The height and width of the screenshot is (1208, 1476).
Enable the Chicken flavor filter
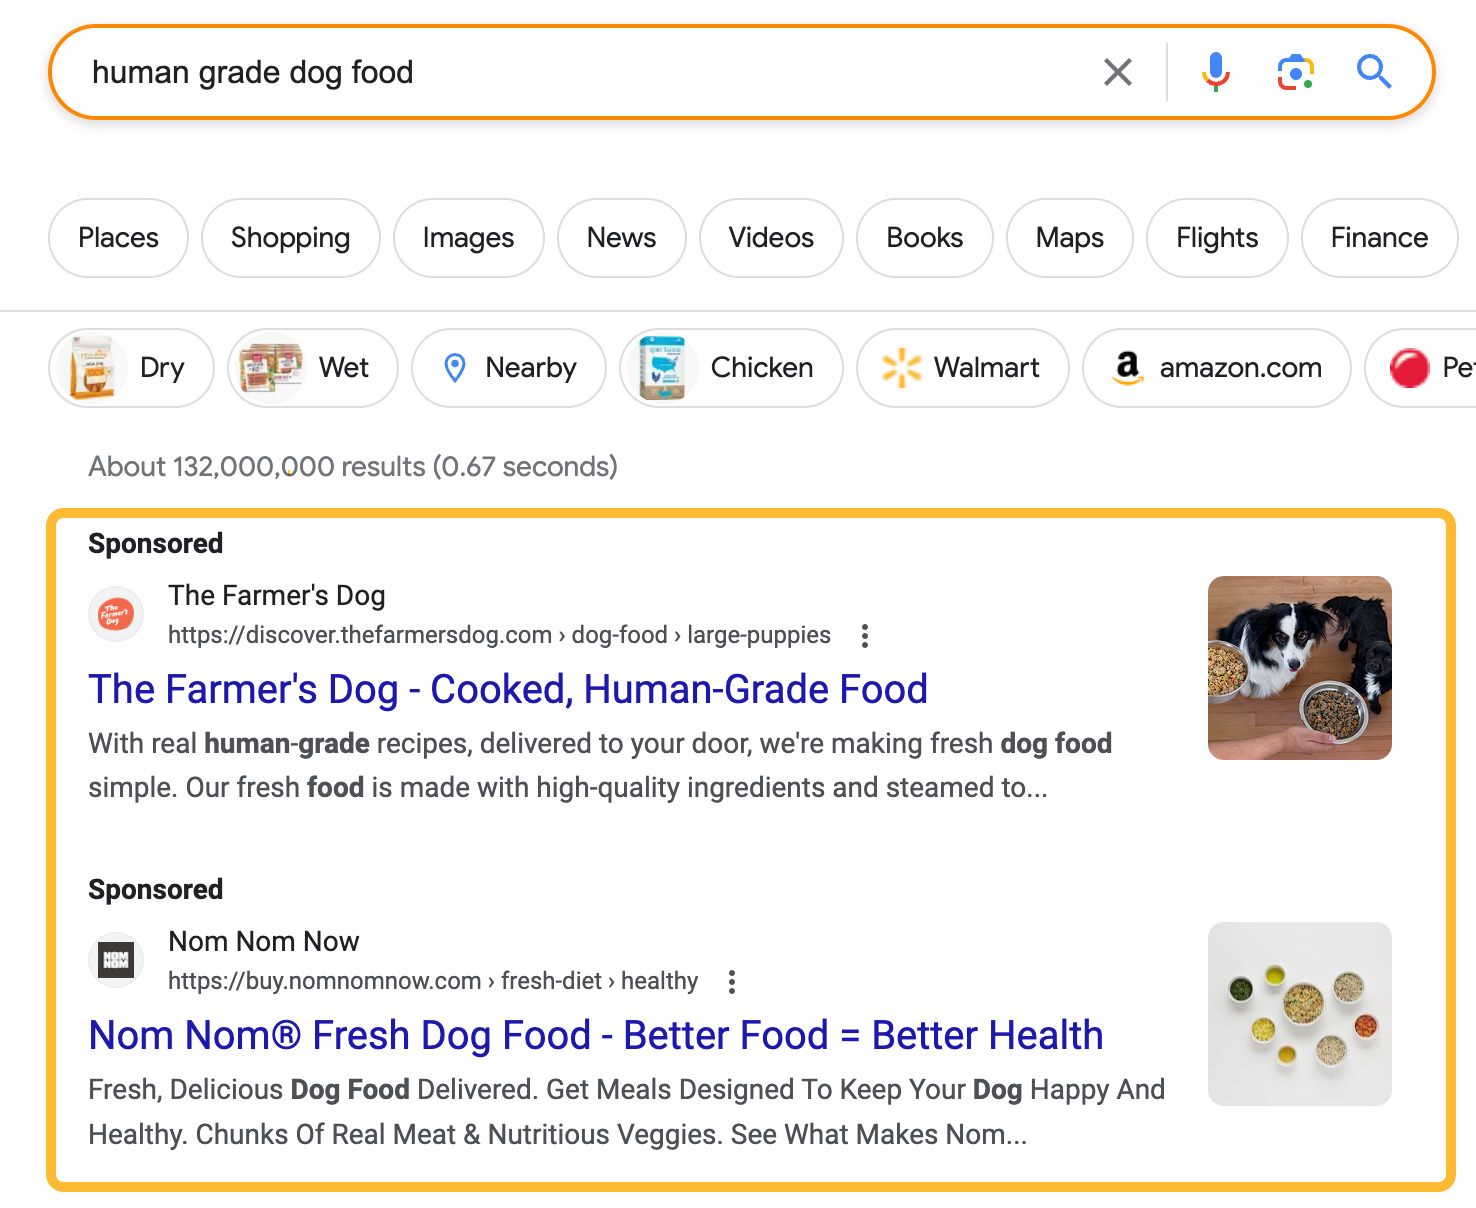(x=730, y=368)
